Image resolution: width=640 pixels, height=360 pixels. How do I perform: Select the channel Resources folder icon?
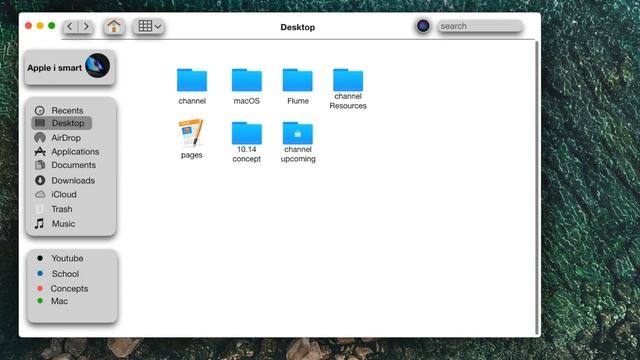(x=348, y=80)
